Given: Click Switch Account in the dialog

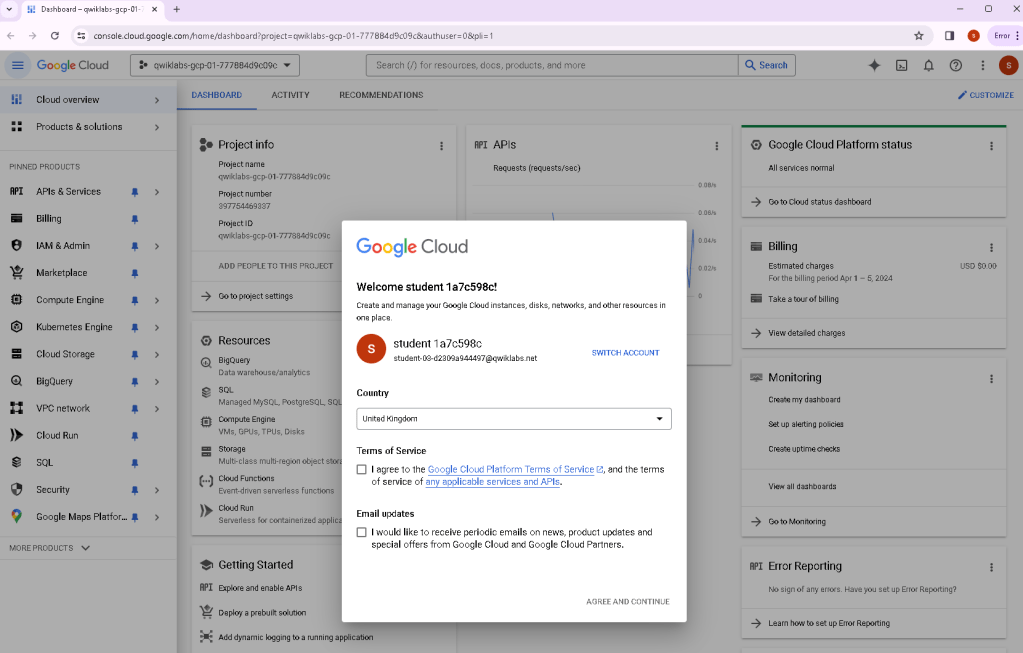Looking at the screenshot, I should (625, 353).
